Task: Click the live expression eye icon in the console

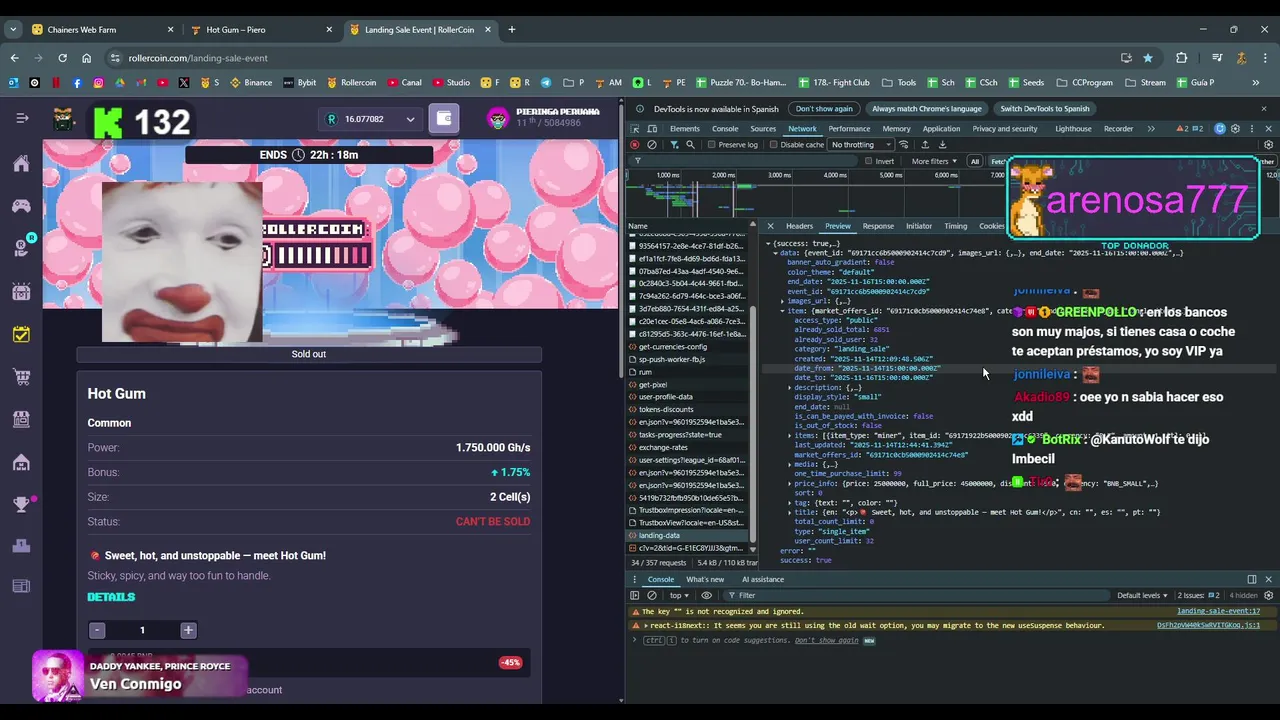Action: (706, 595)
